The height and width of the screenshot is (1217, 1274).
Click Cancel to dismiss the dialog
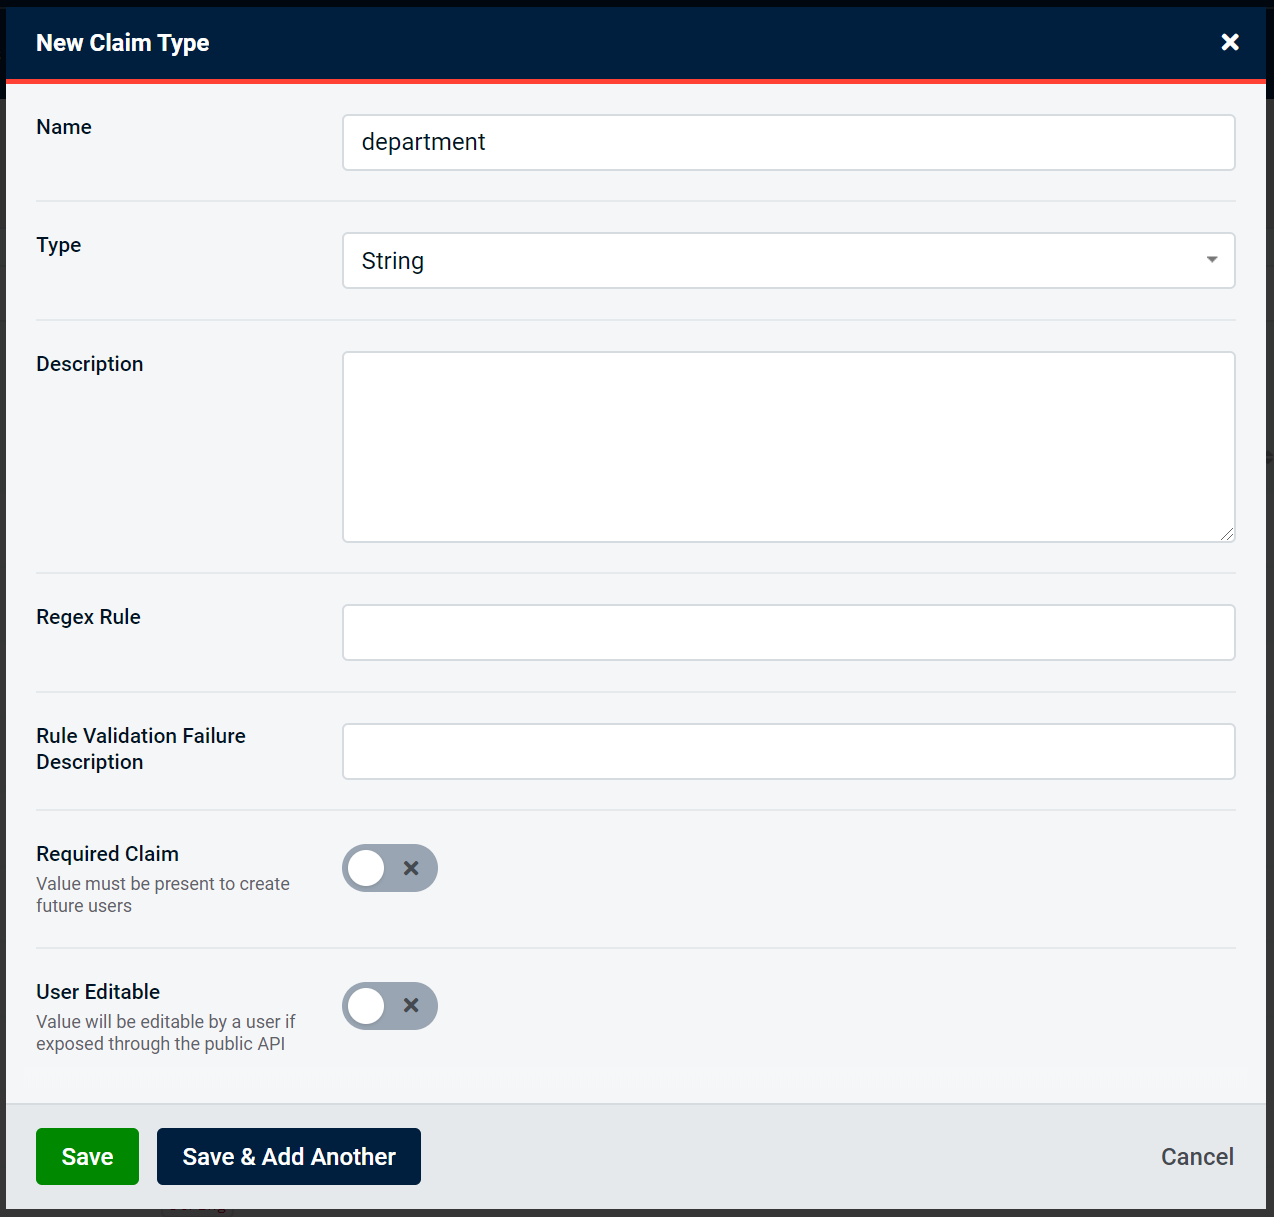tap(1196, 1156)
